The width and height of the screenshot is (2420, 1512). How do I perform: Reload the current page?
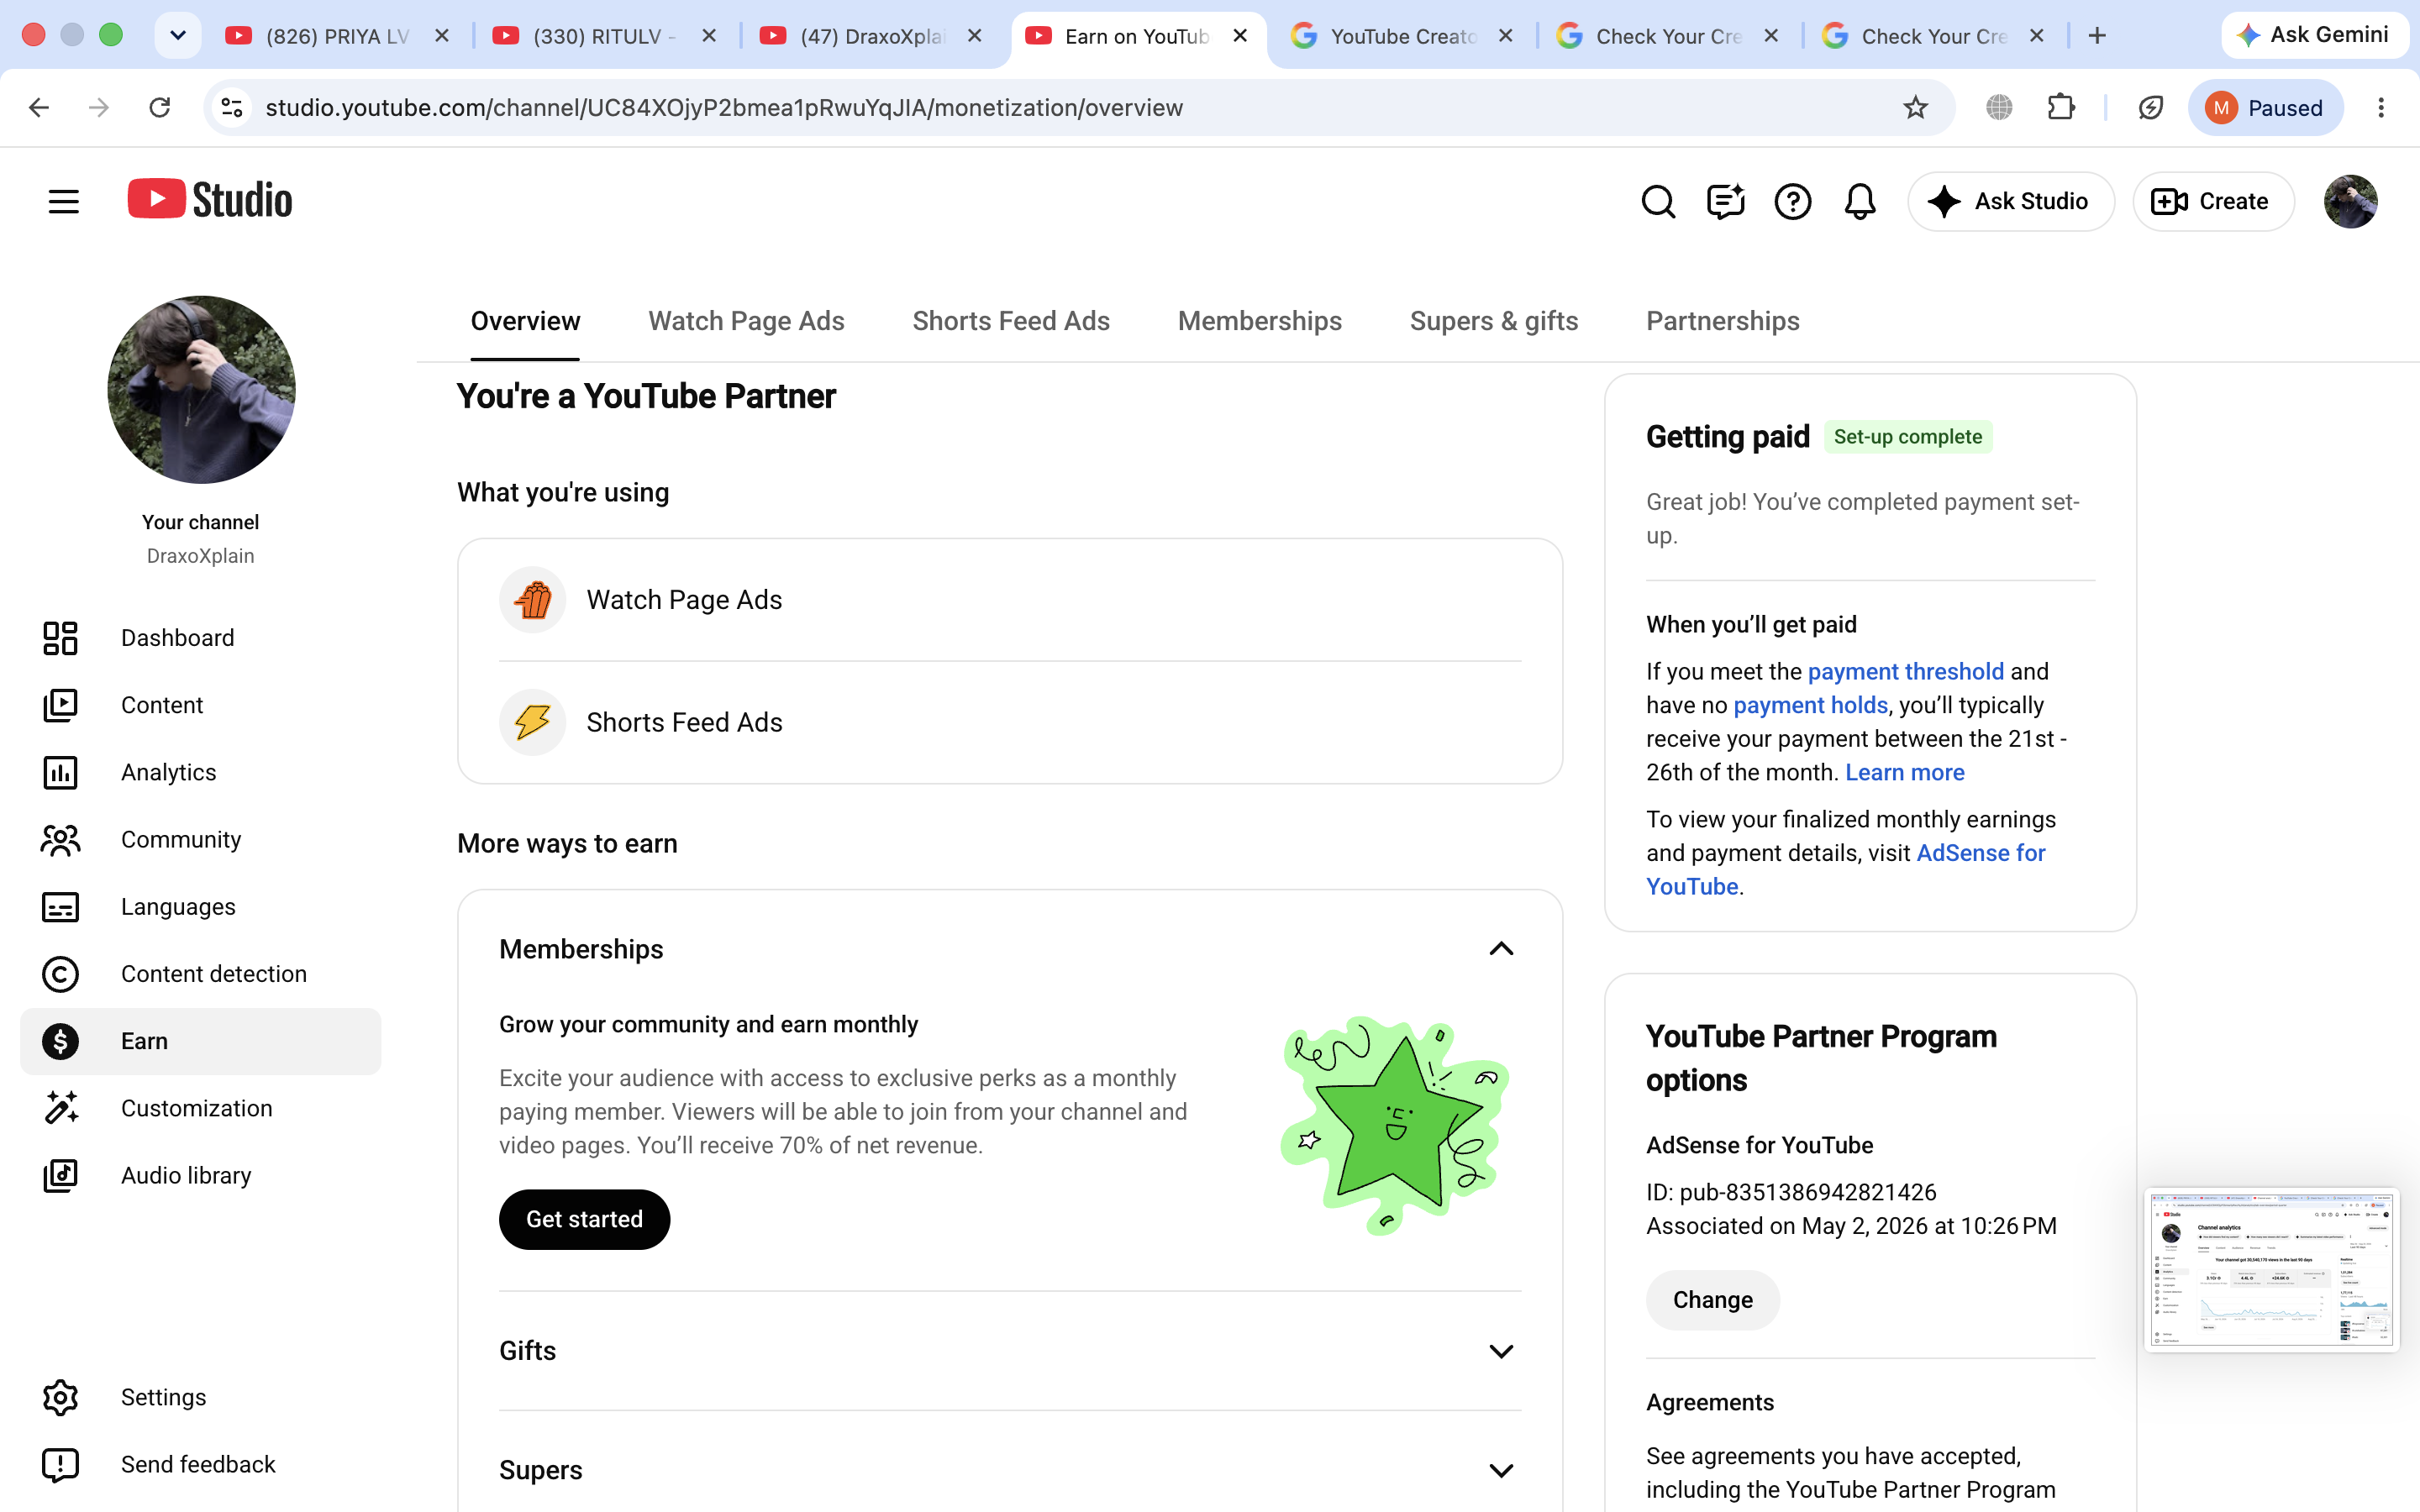[159, 107]
